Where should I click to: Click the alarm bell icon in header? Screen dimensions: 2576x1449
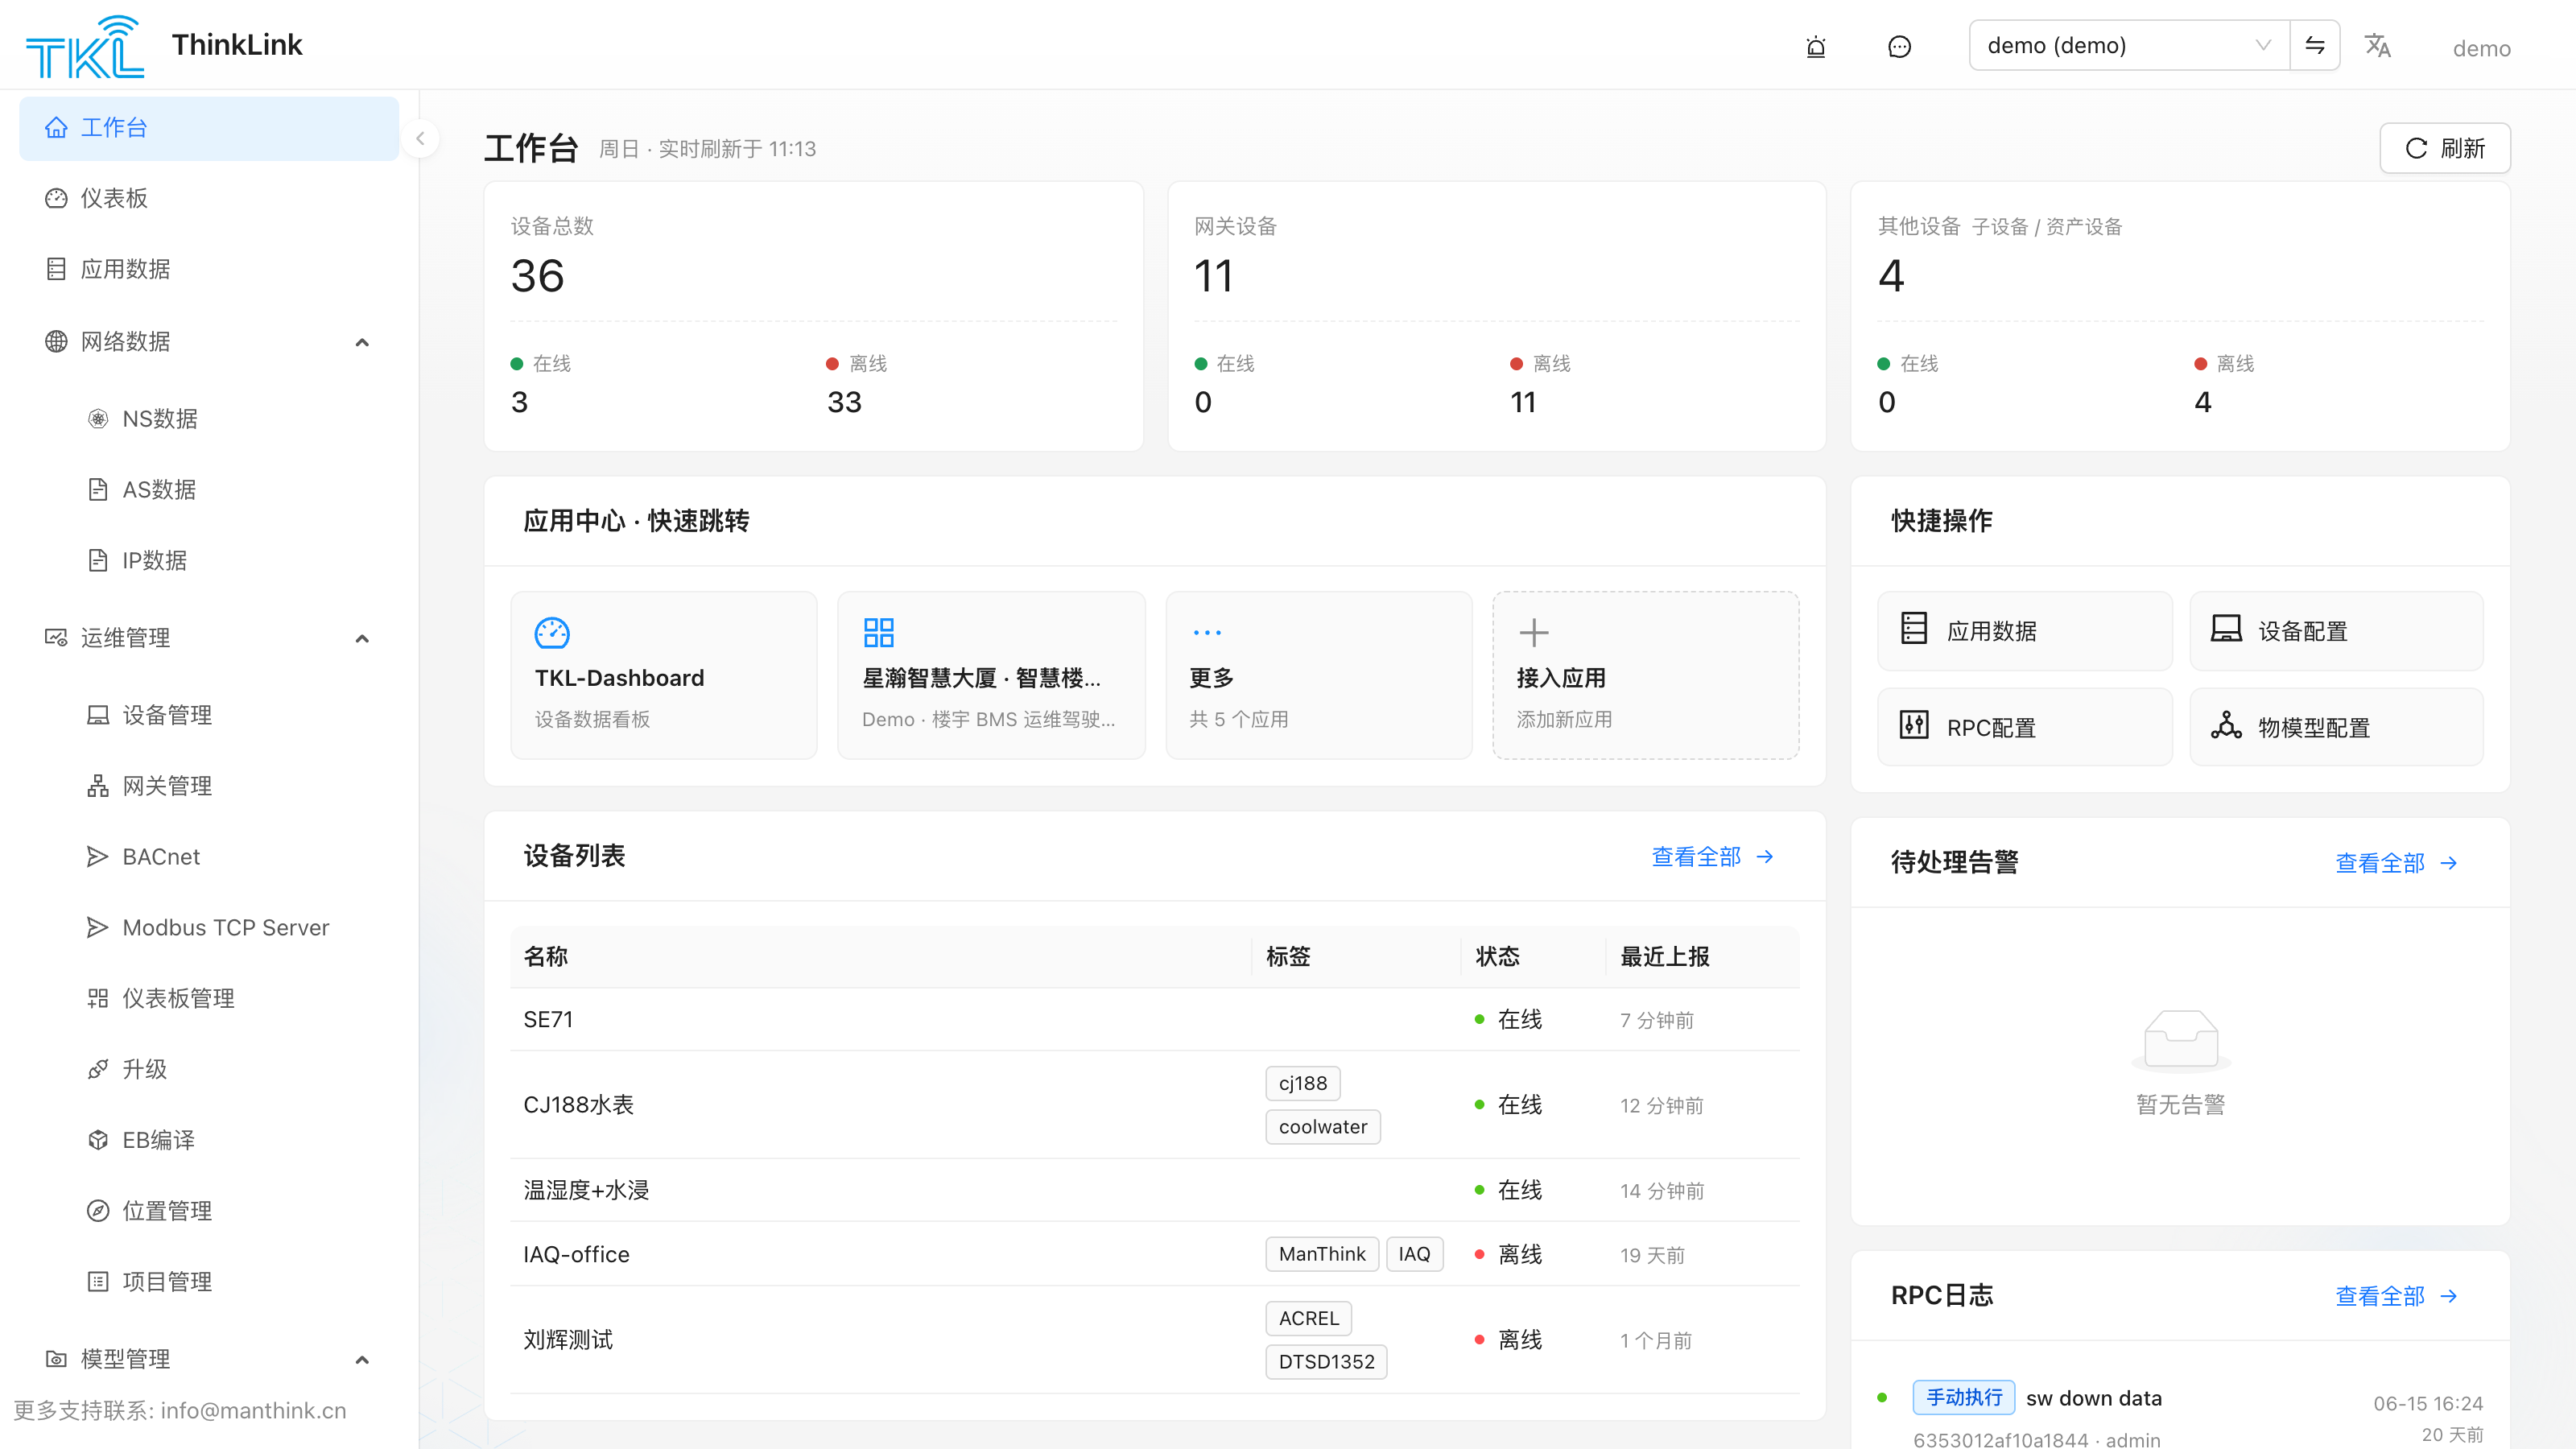(1816, 46)
